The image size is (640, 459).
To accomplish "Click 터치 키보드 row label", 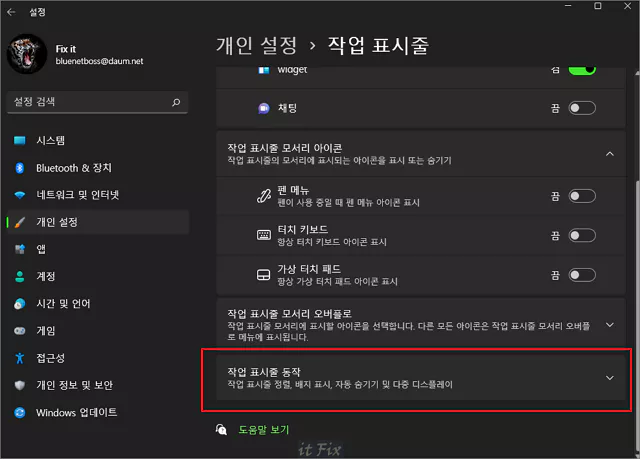I will pyautogui.click(x=303, y=230).
